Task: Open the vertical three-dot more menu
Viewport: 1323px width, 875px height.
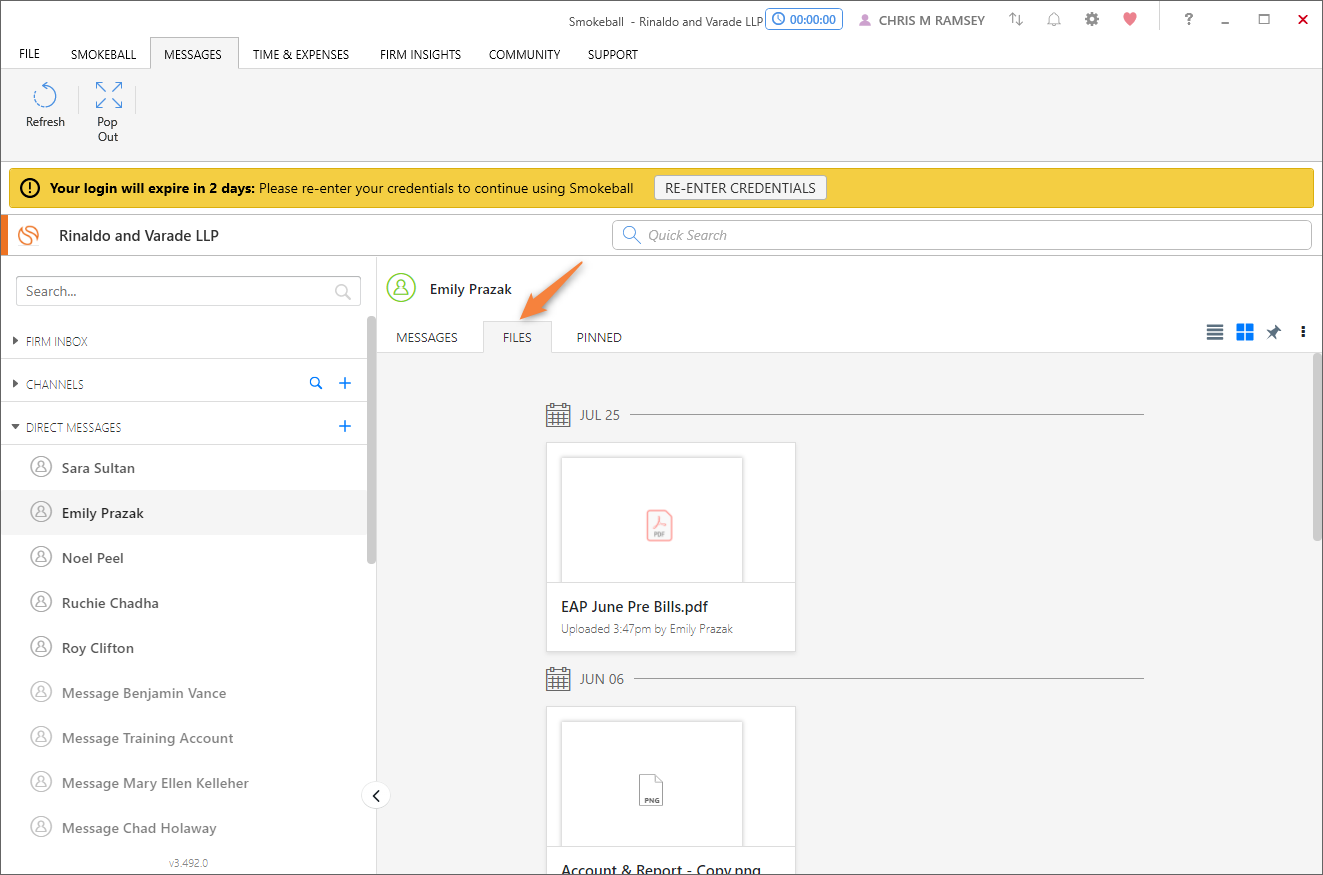Action: (1303, 332)
